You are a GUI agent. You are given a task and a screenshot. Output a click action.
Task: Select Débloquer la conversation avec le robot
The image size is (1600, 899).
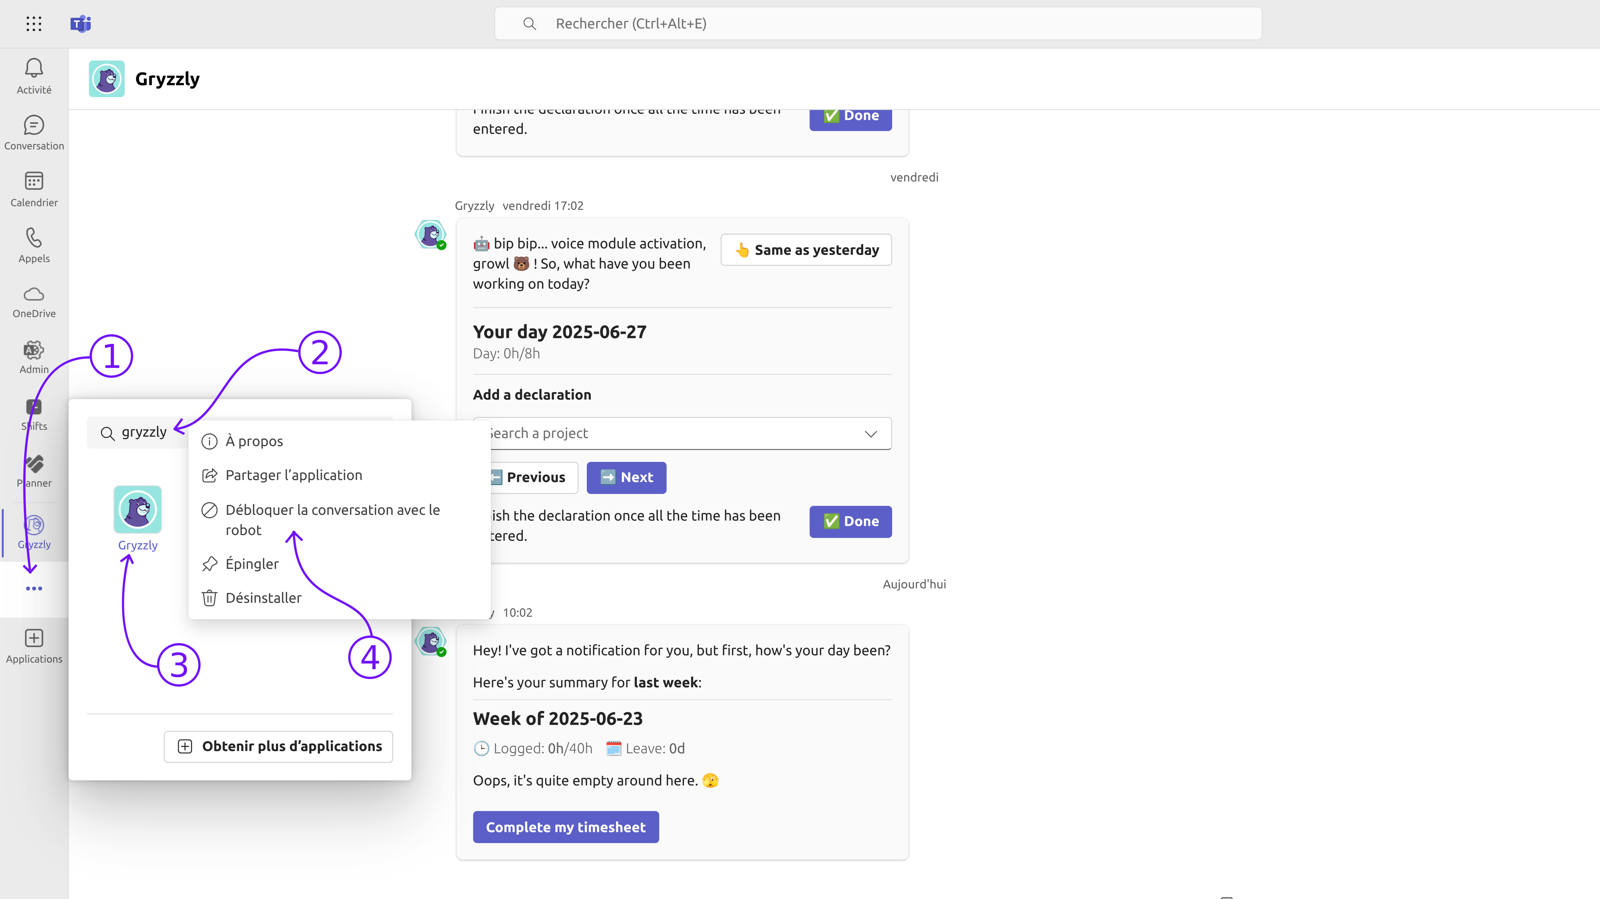click(x=339, y=520)
